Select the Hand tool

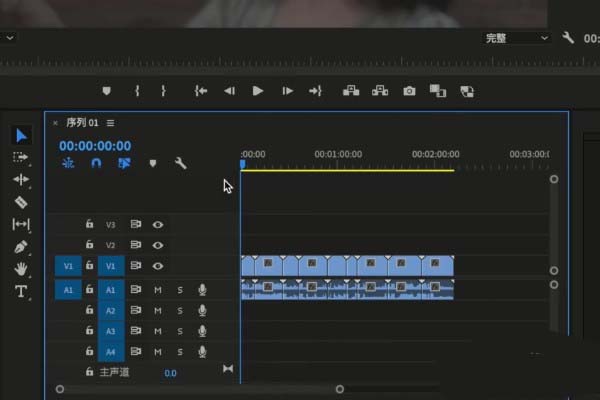pyautogui.click(x=21, y=268)
